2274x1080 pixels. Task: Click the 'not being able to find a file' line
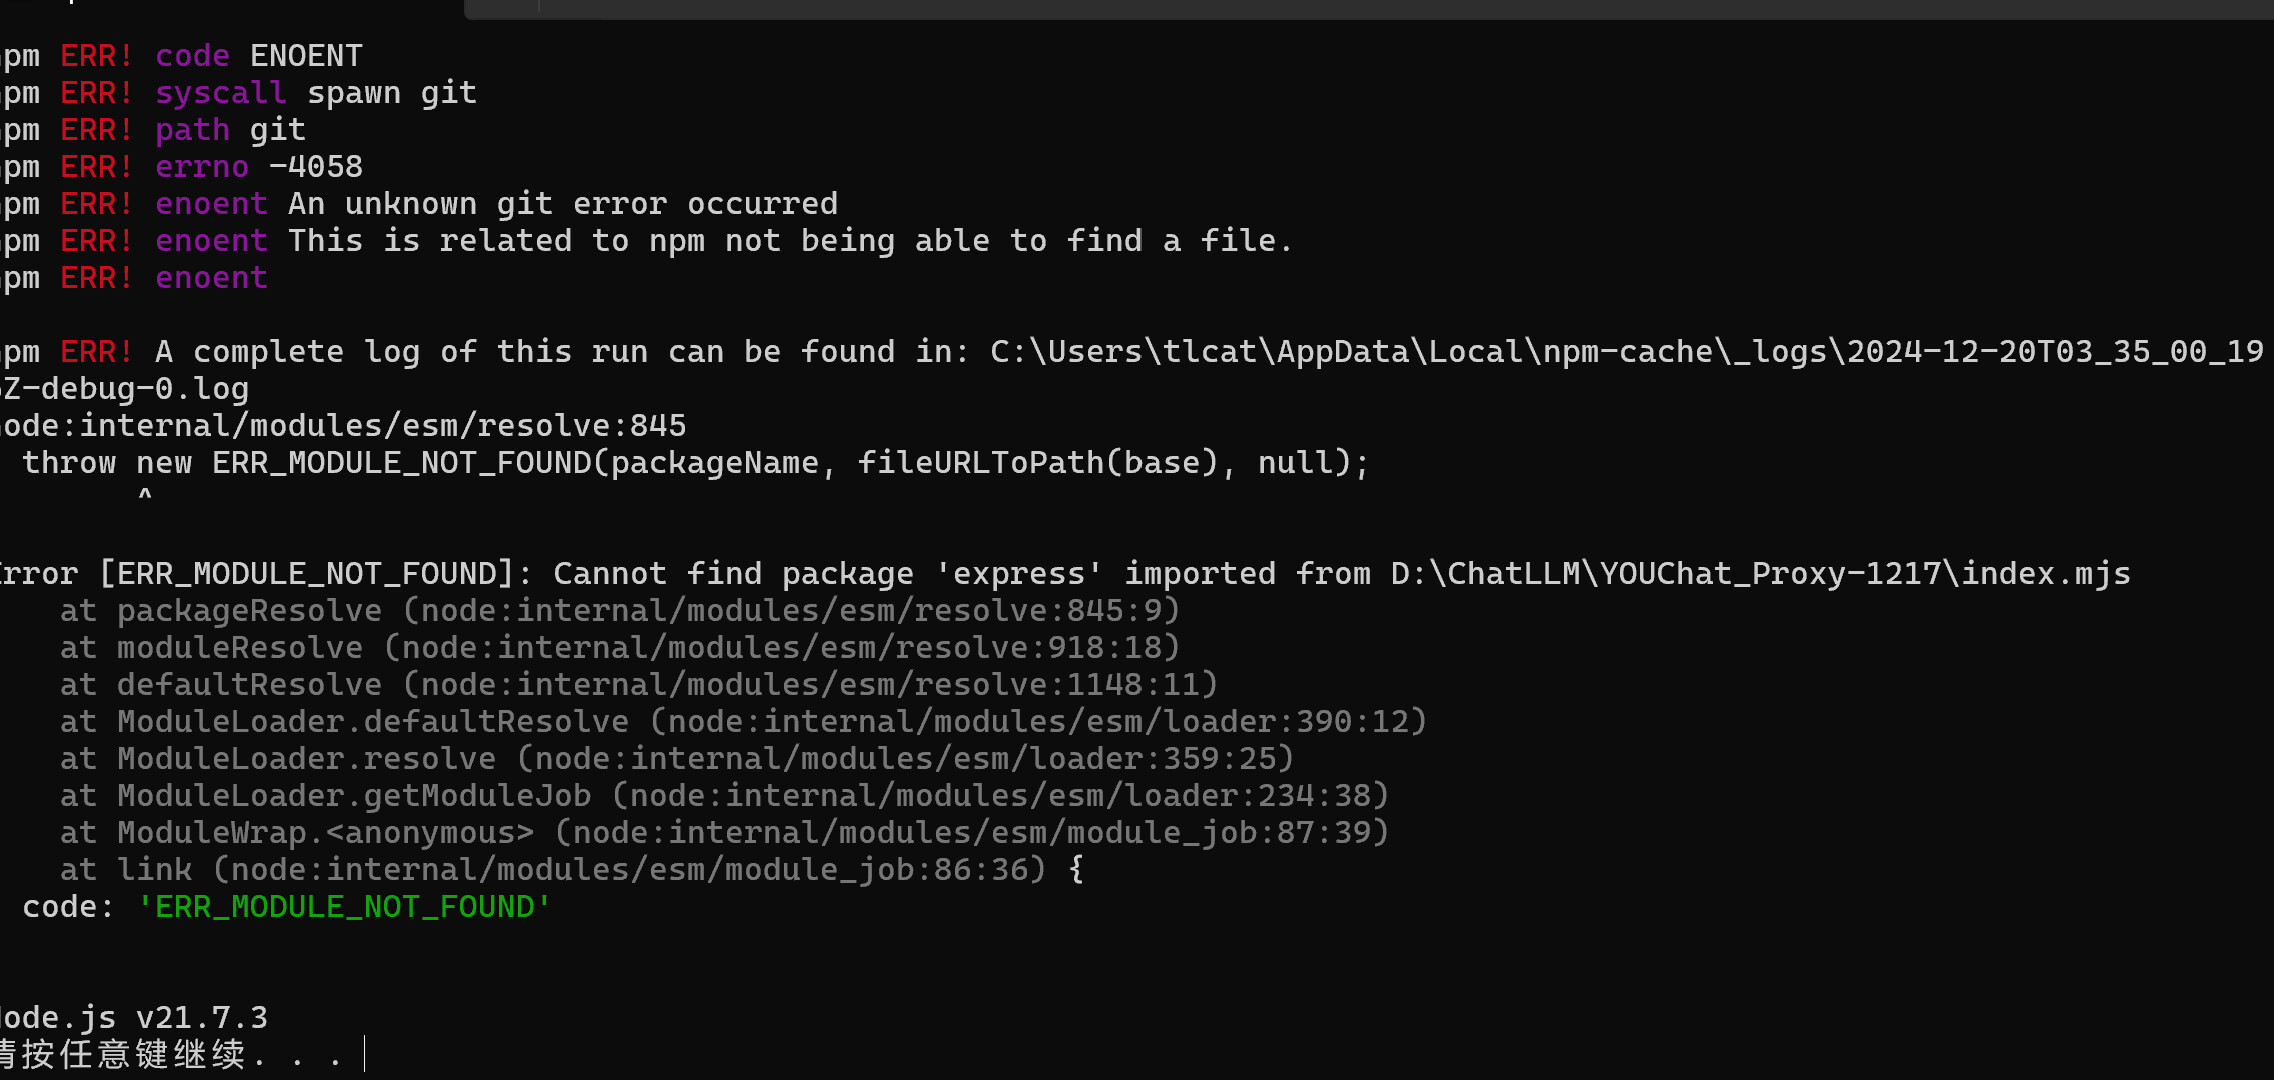[x=790, y=241]
